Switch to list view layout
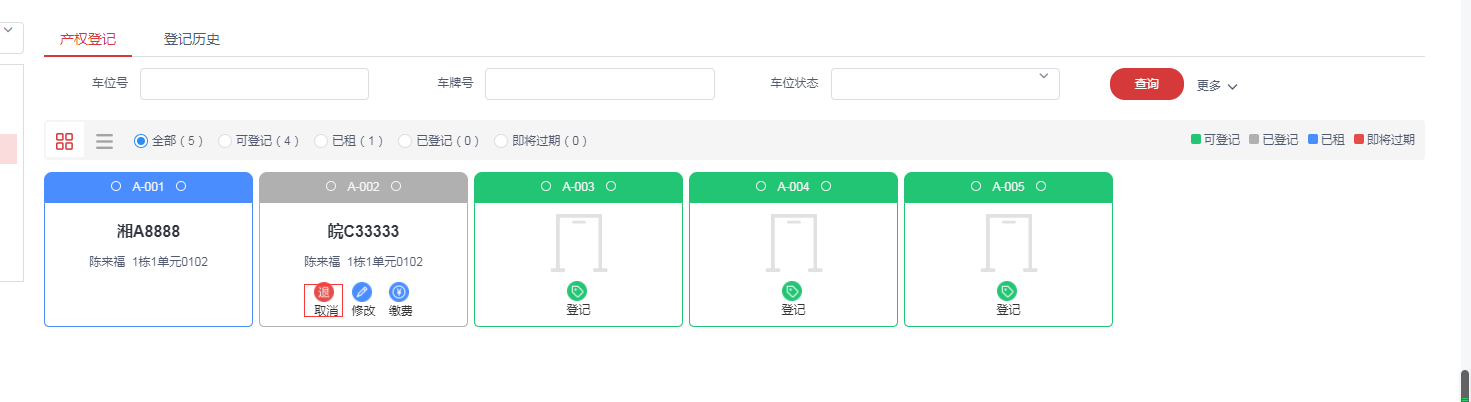This screenshot has width=1471, height=402. [104, 141]
